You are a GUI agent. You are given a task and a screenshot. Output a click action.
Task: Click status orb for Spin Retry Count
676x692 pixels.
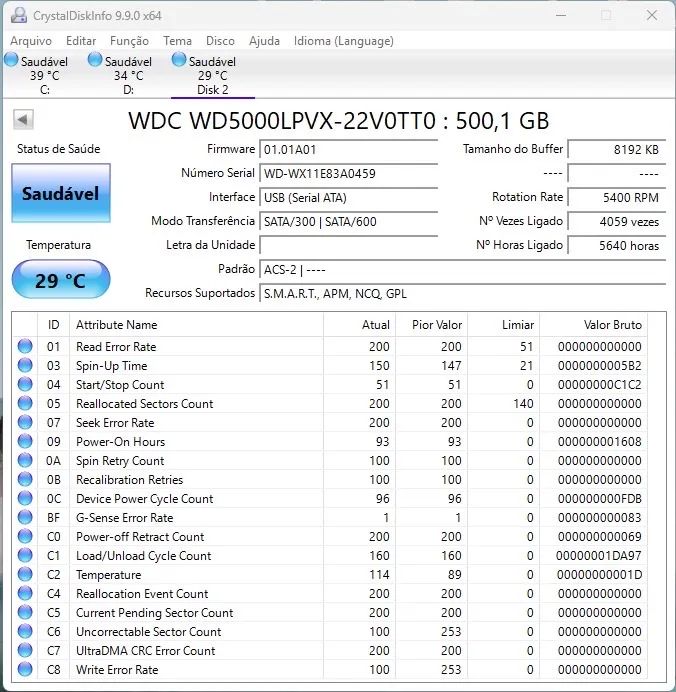point(25,460)
